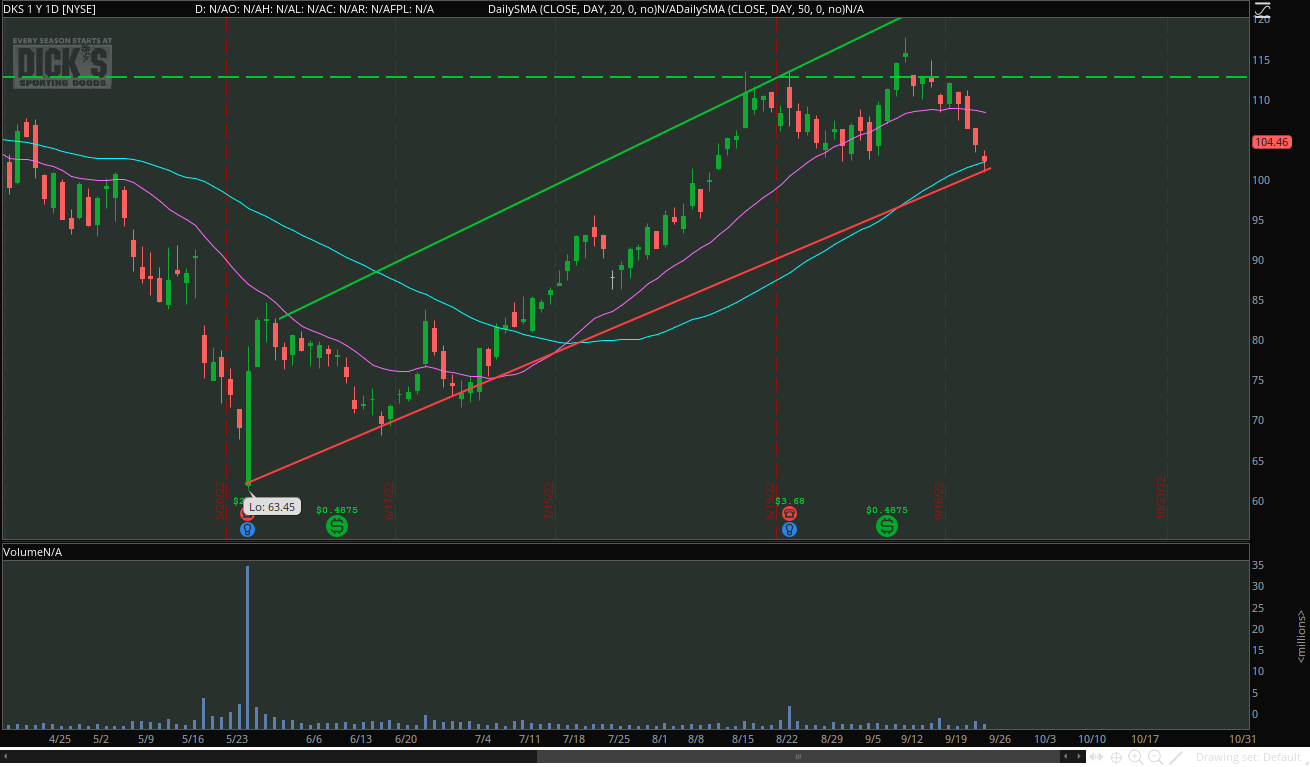Click the Zoom Out magnifier icon

[1156, 758]
